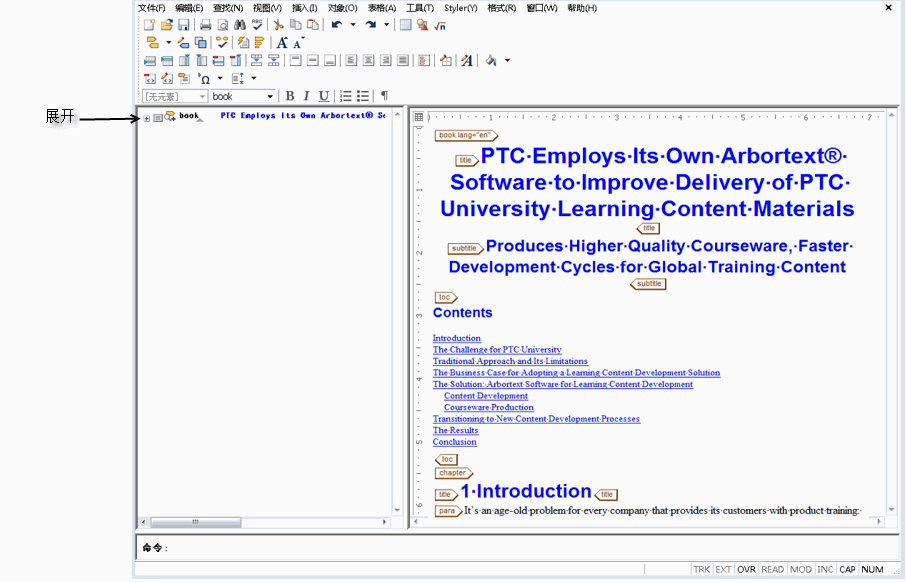The width and height of the screenshot is (906, 583).
Task: Run the ABC spell check icon
Action: pyautogui.click(x=257, y=25)
